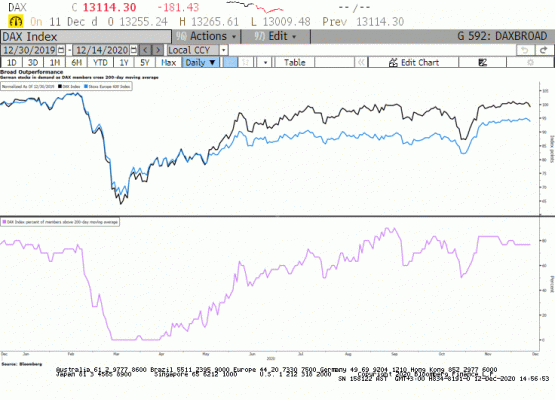Image resolution: width=555 pixels, height=400 pixels.
Task: Expand the Local CCY currency dropdown
Action: [223, 50]
